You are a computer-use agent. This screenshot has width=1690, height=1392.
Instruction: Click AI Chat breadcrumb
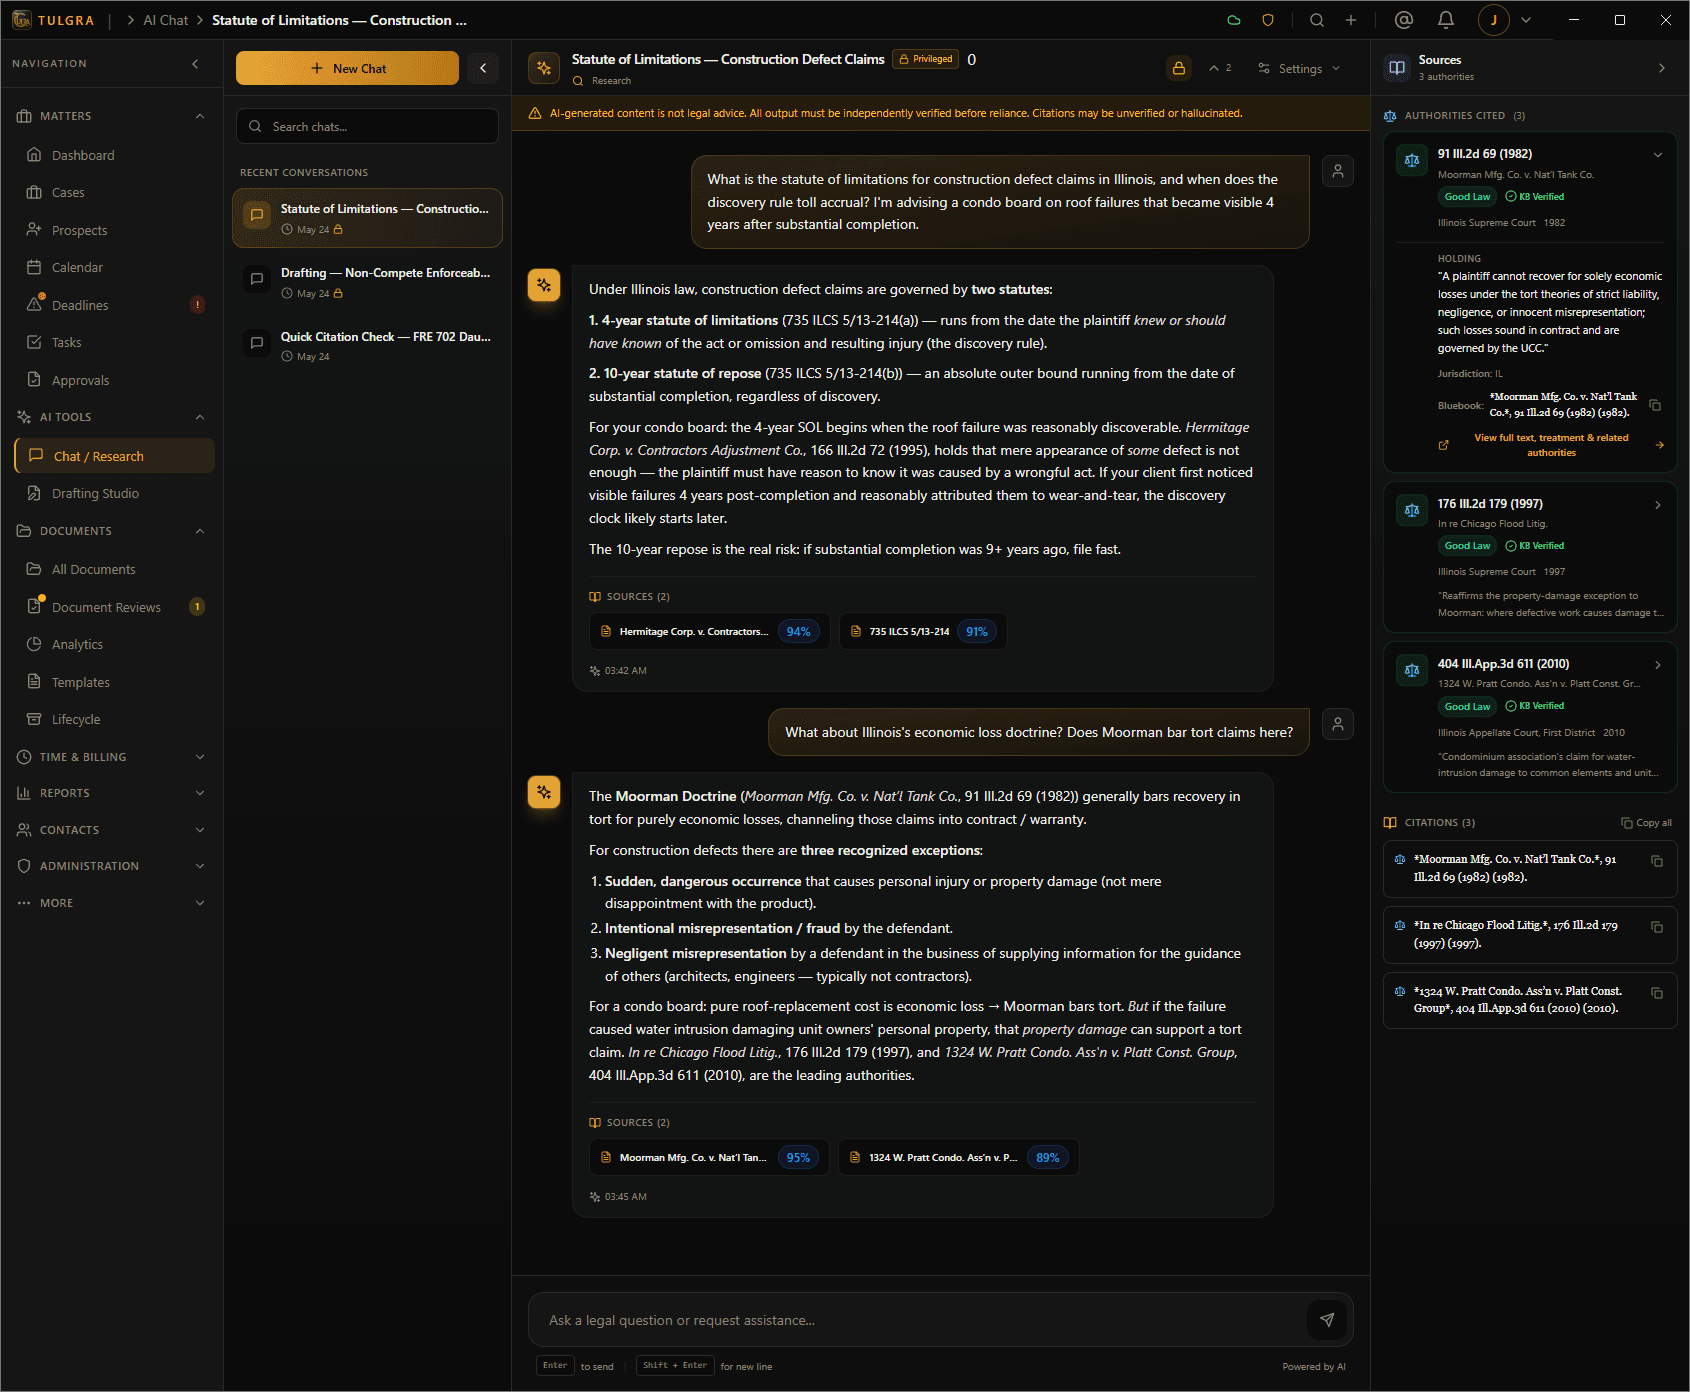[165, 20]
